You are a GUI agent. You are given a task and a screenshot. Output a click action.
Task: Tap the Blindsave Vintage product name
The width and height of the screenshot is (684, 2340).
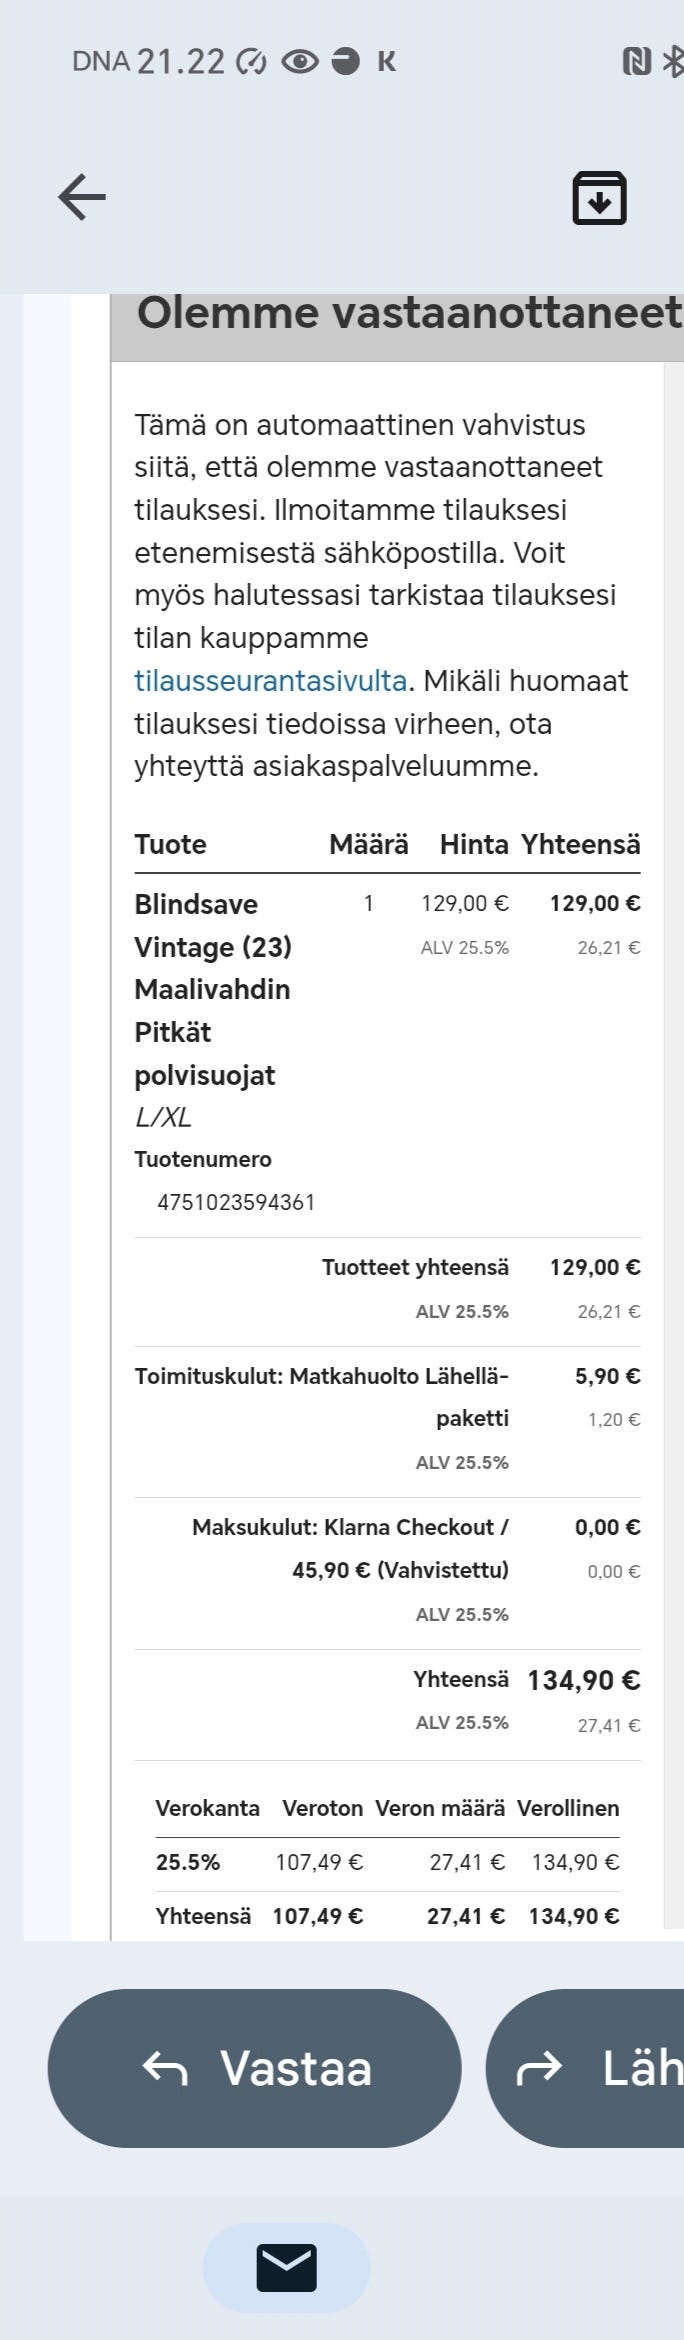pyautogui.click(x=212, y=989)
